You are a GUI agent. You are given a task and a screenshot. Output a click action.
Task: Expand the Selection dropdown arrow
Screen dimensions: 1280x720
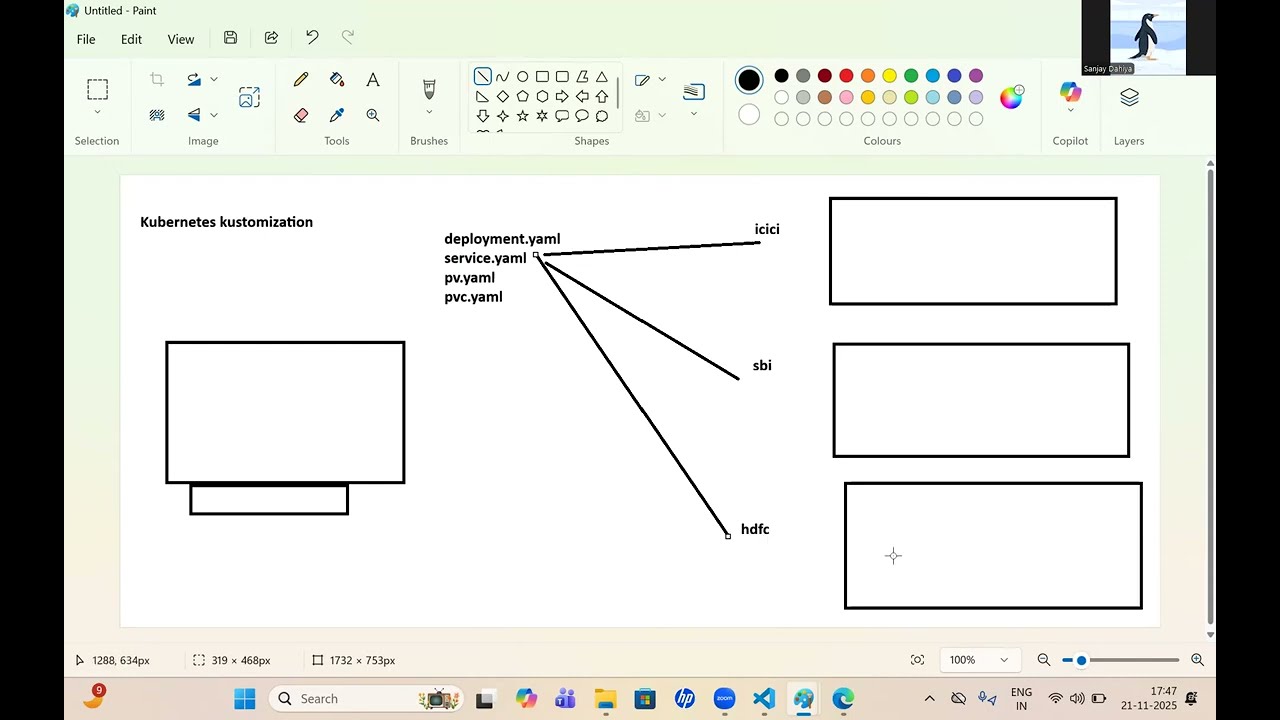(97, 112)
